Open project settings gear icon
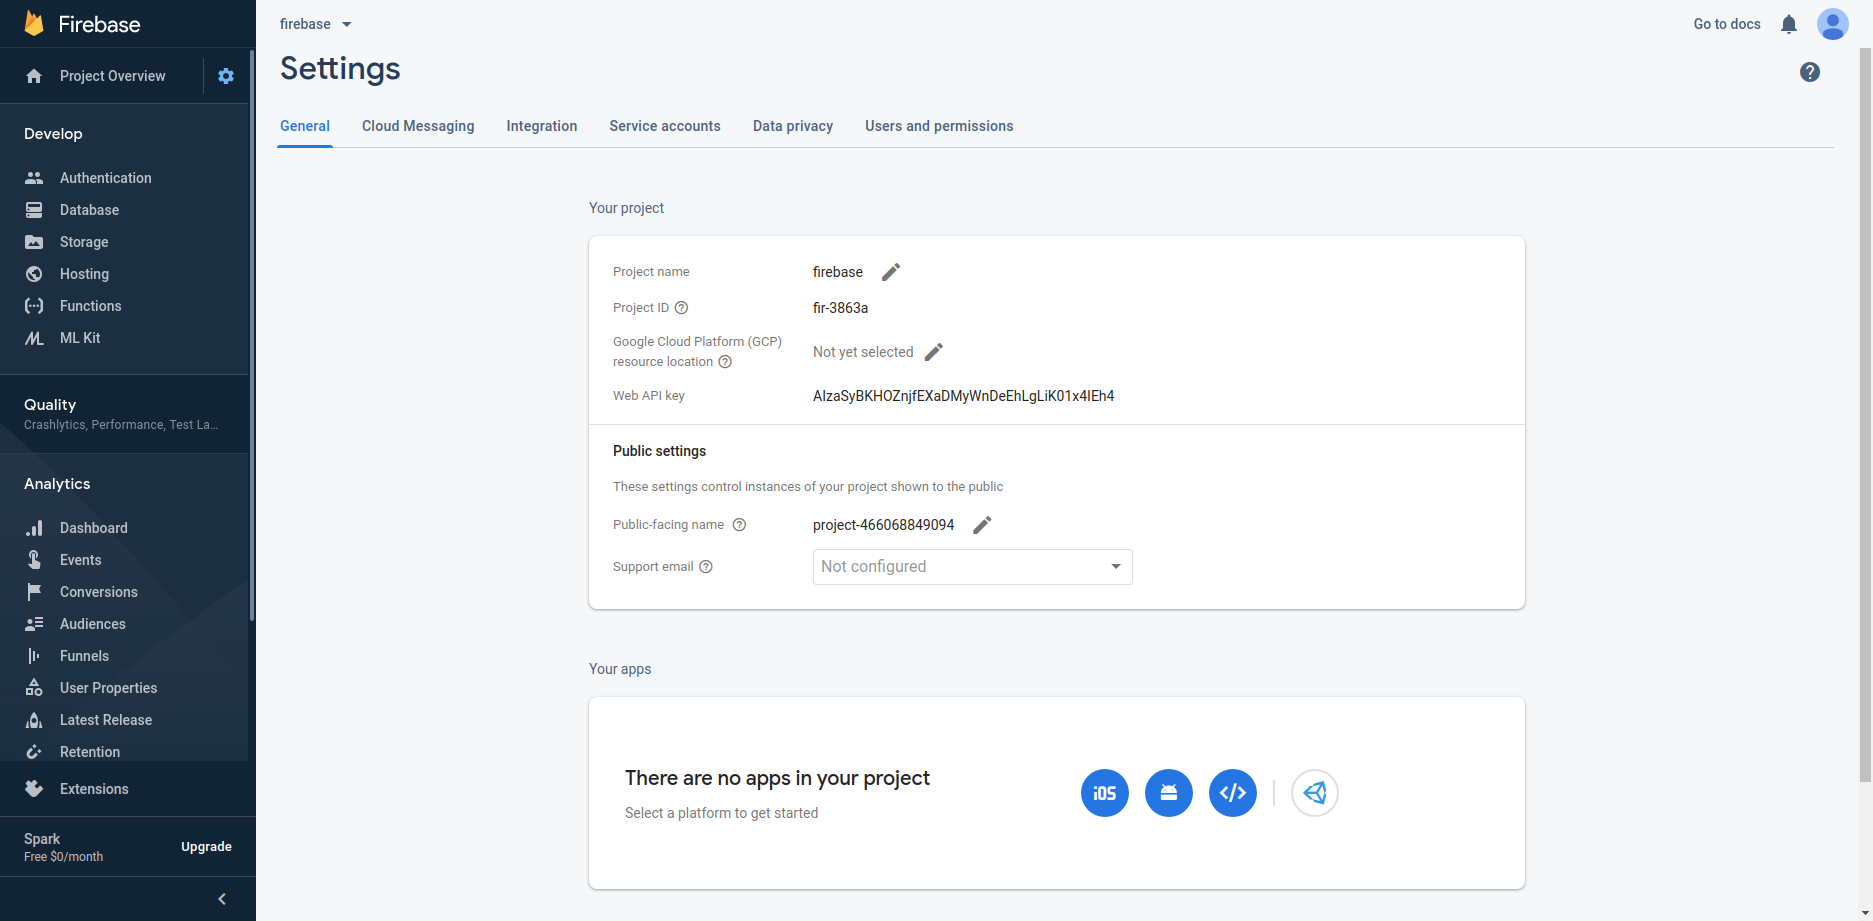The width and height of the screenshot is (1873, 921). click(226, 76)
